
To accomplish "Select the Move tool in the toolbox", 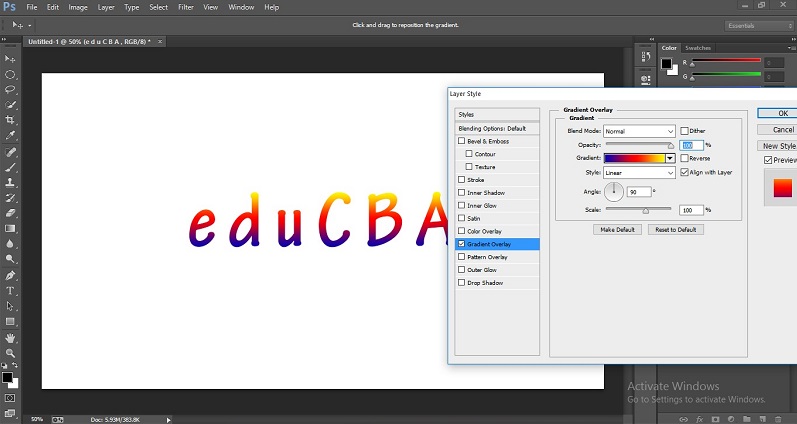I will (10, 58).
